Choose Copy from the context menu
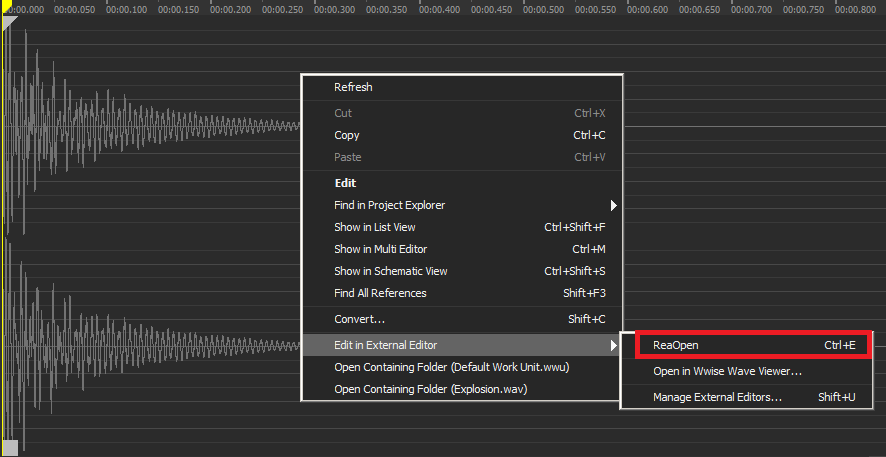The height and width of the screenshot is (457, 886). tap(462, 135)
